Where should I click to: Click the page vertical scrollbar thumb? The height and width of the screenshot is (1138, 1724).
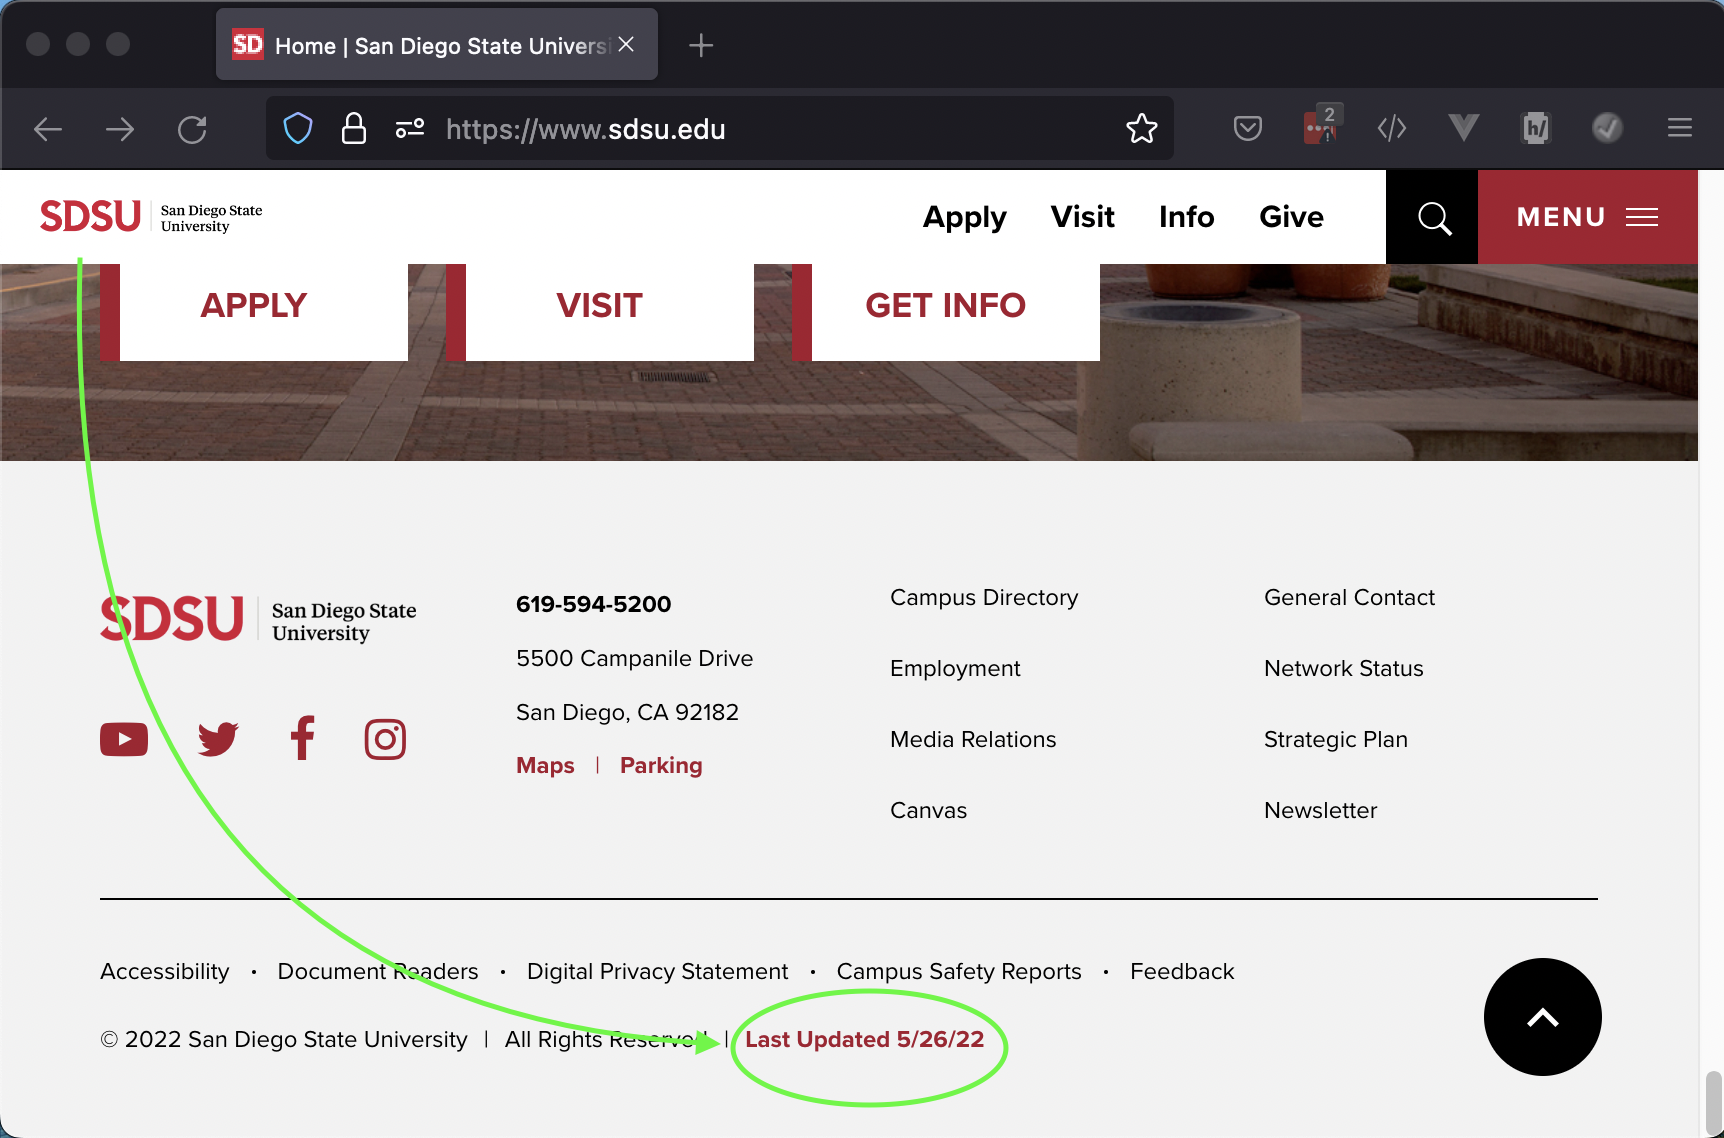point(1713,1102)
